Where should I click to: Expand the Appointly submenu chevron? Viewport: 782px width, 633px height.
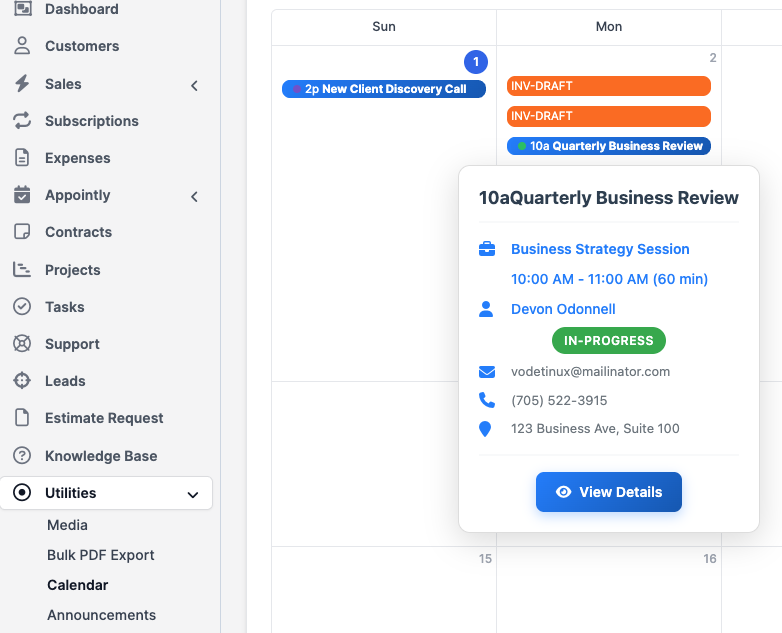pyautogui.click(x=194, y=196)
